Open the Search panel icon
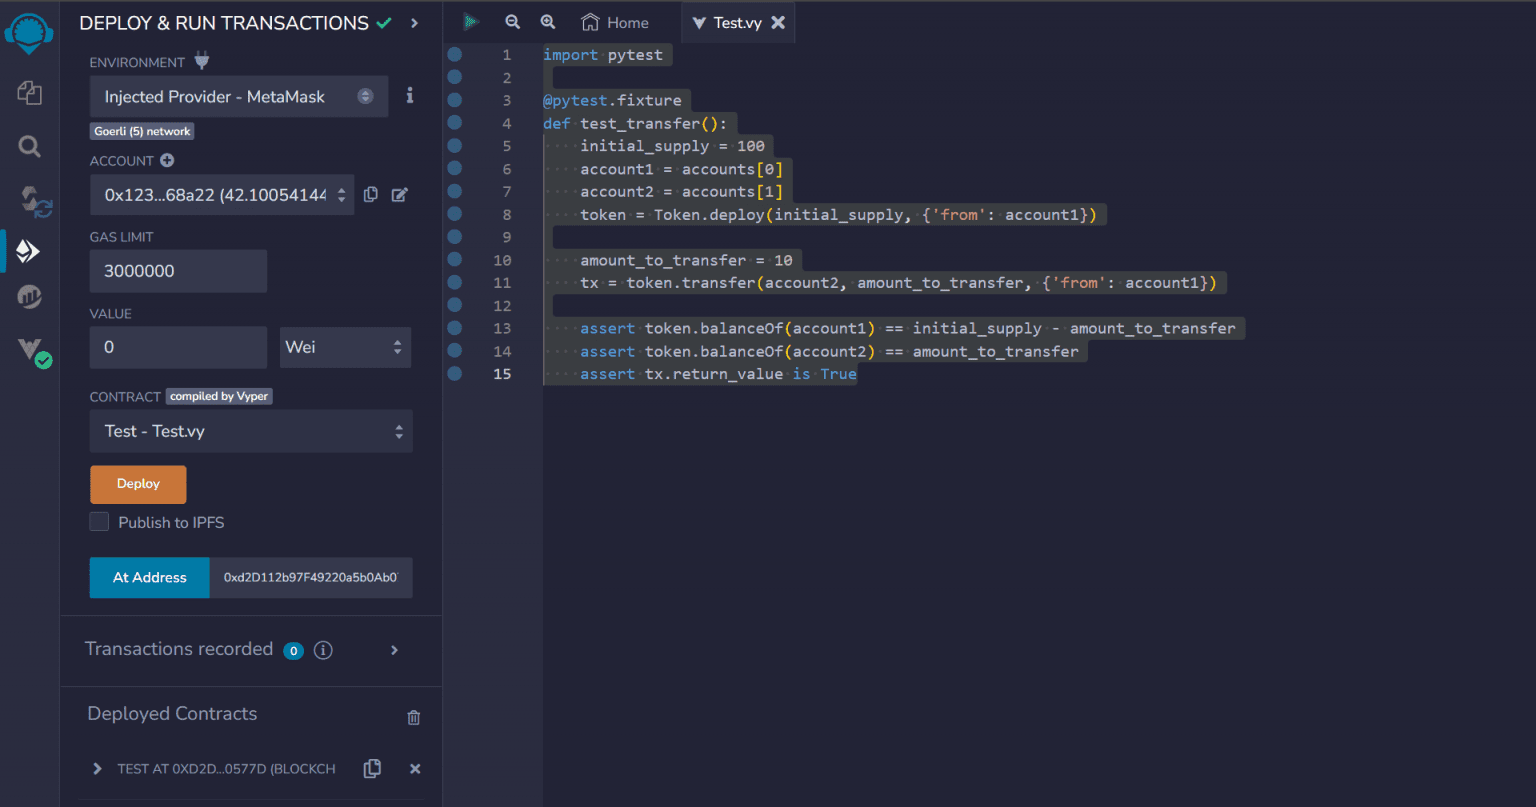 pyautogui.click(x=29, y=146)
